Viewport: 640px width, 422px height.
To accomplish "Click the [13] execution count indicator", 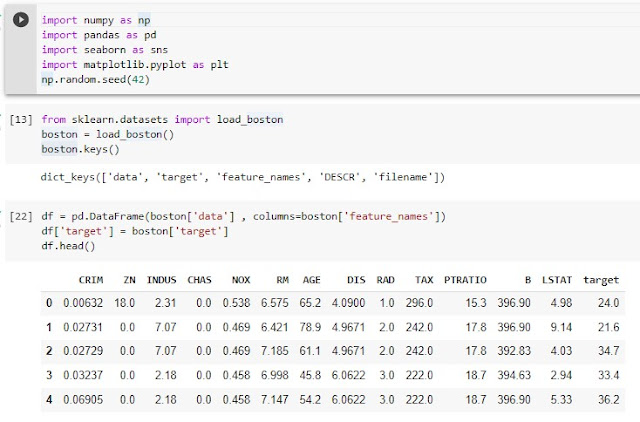I will (x=20, y=120).
